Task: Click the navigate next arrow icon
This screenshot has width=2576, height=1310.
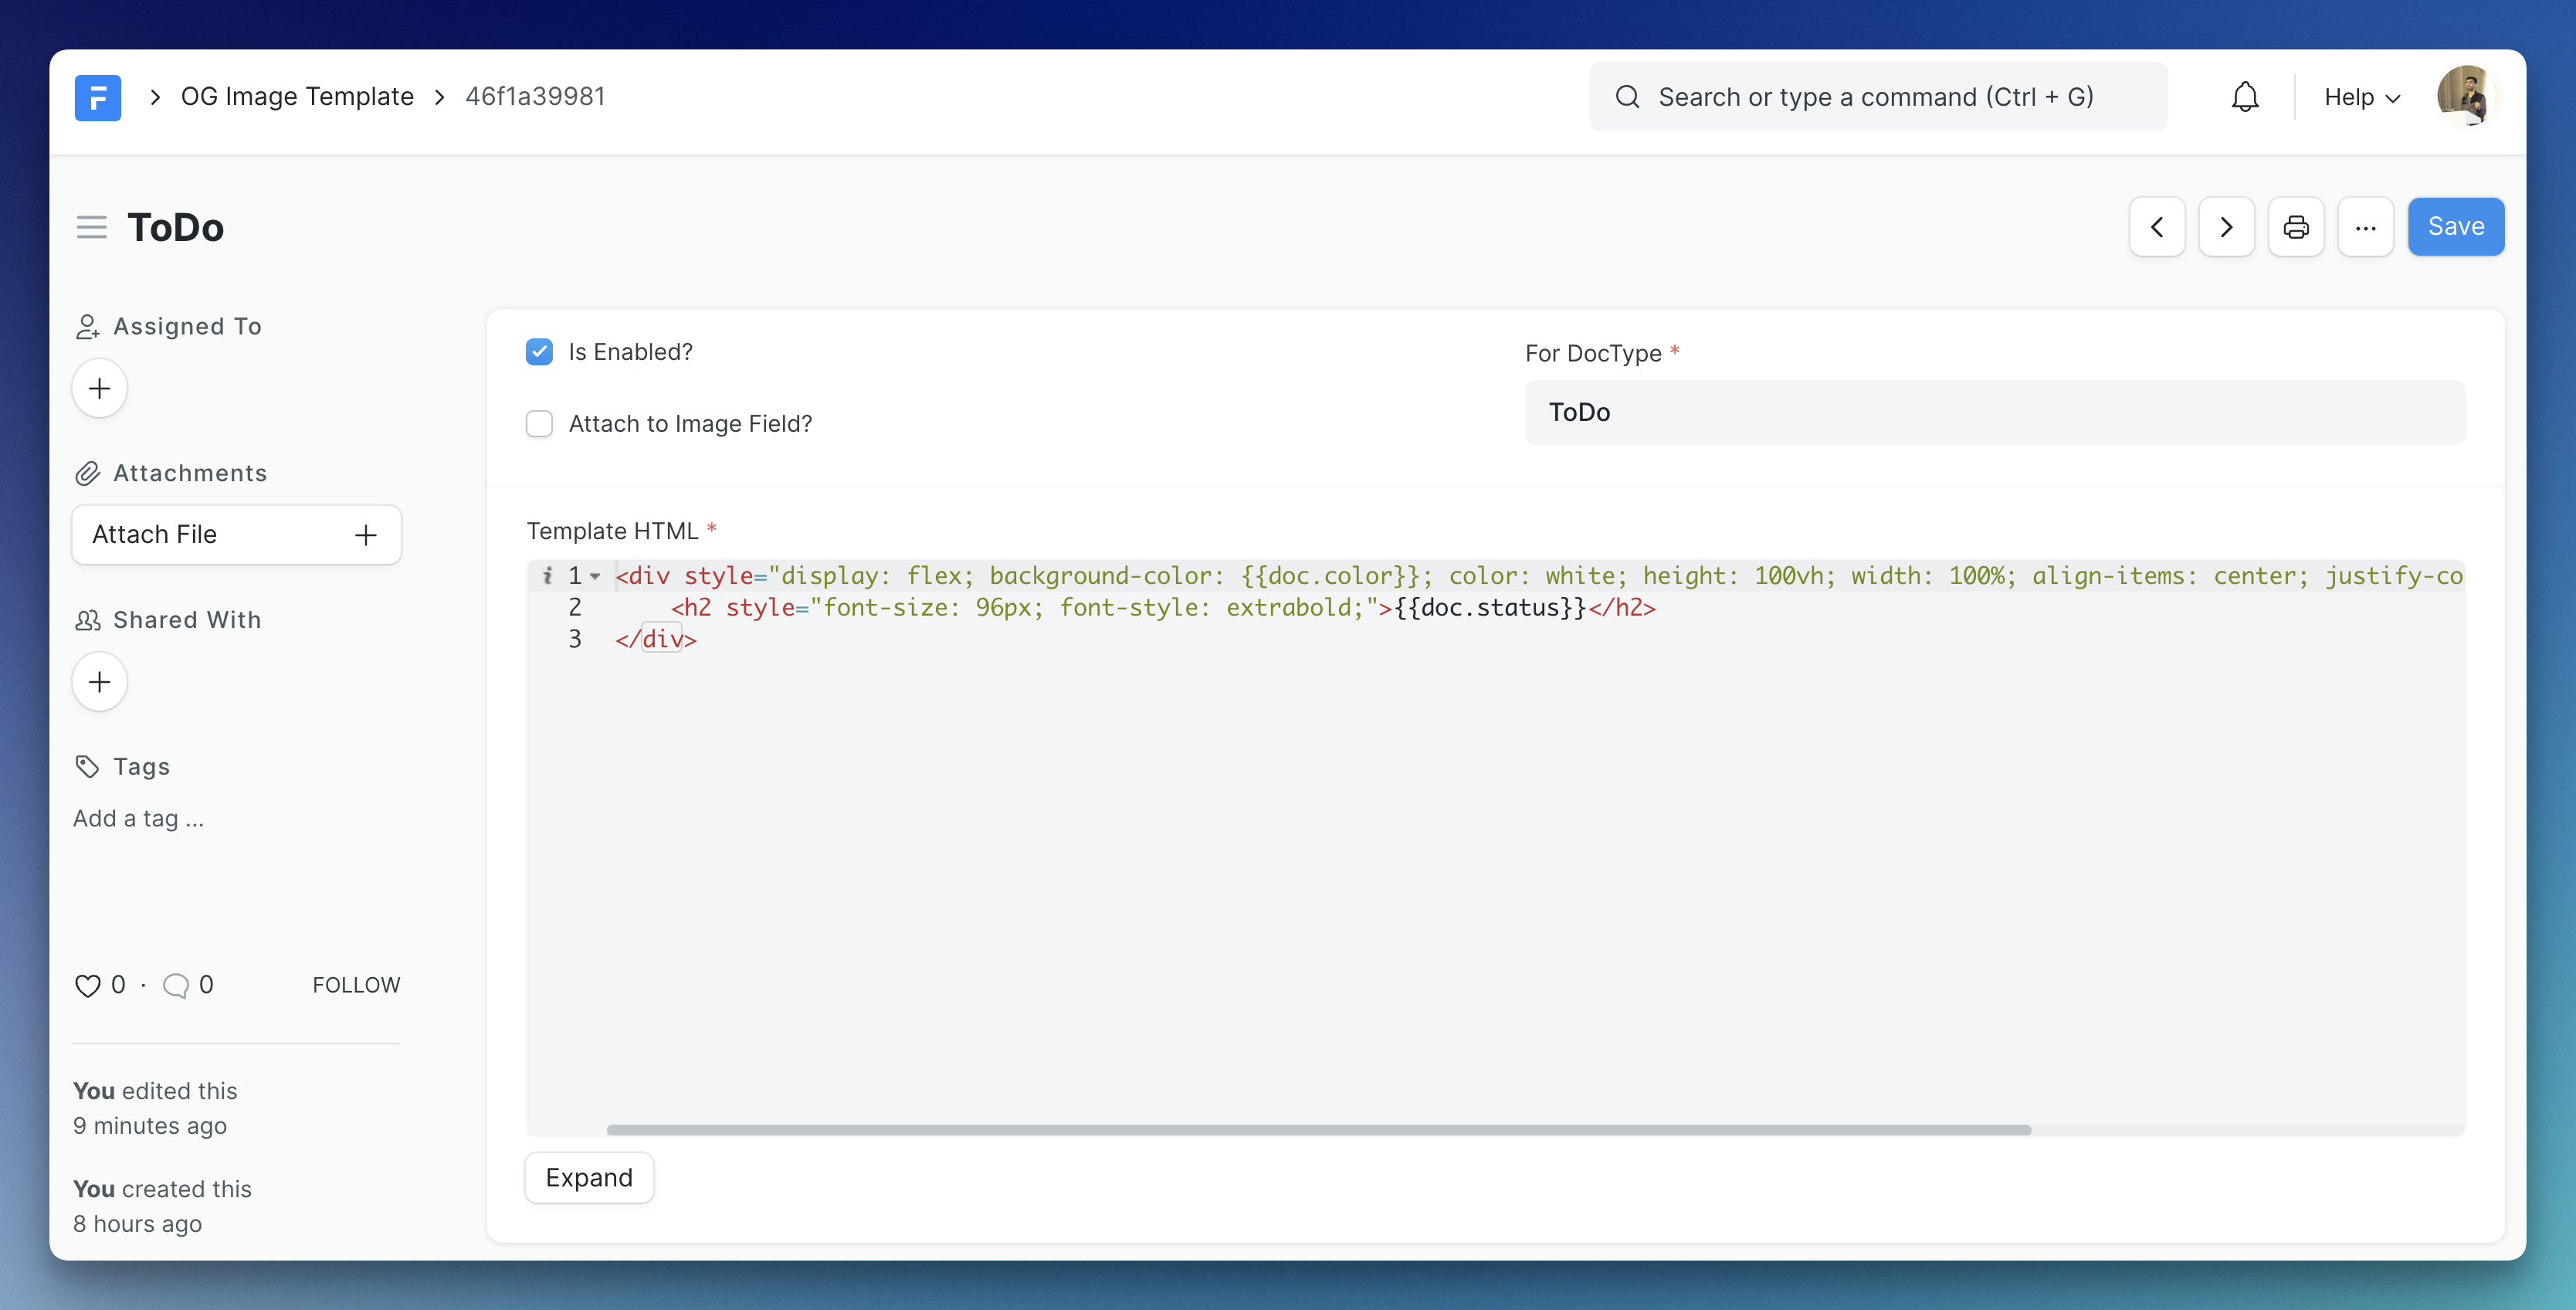Action: (x=2225, y=224)
